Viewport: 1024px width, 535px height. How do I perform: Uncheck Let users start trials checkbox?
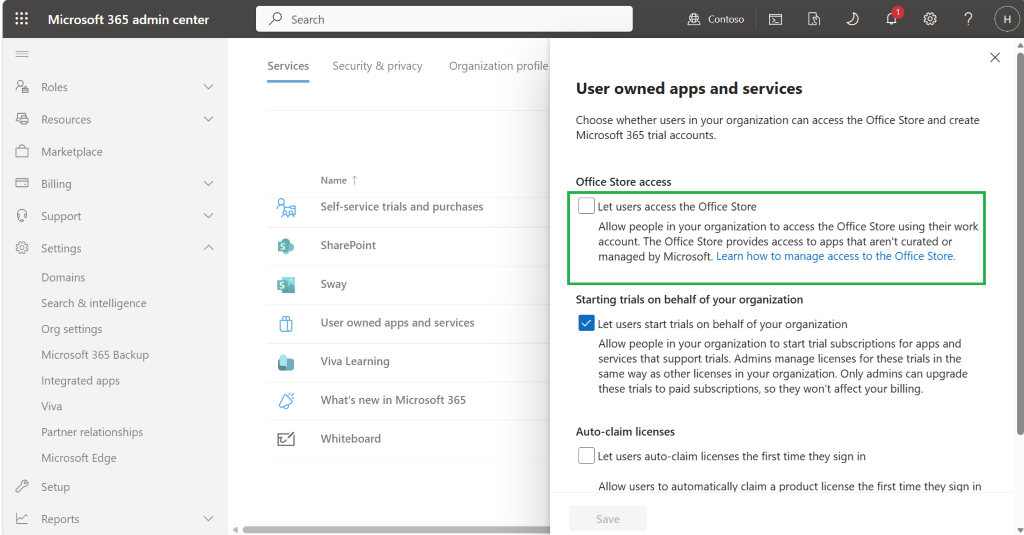[586, 323]
